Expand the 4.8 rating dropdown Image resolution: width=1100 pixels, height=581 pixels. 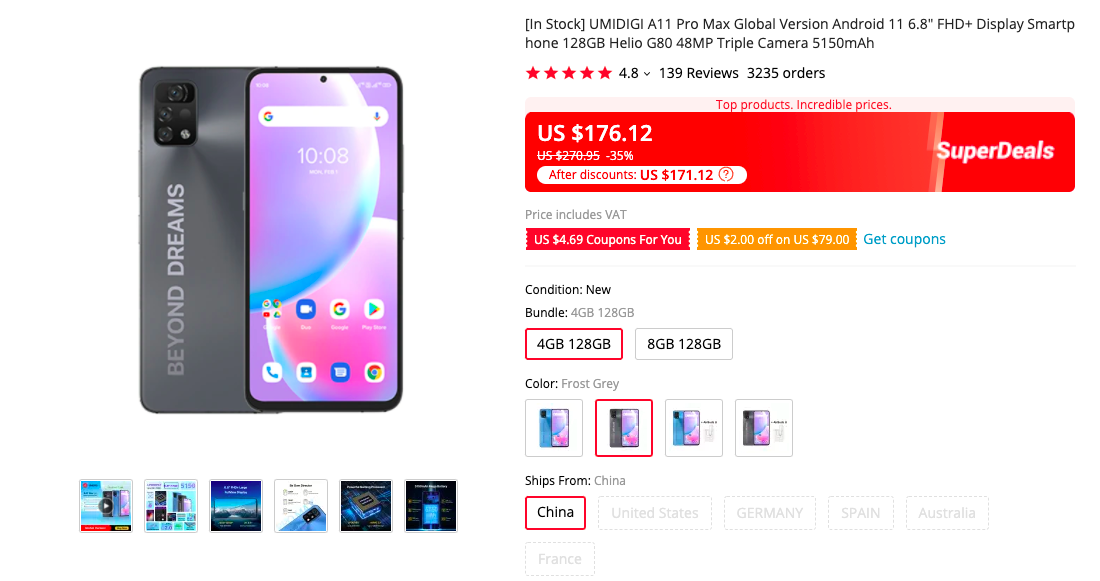coord(645,72)
